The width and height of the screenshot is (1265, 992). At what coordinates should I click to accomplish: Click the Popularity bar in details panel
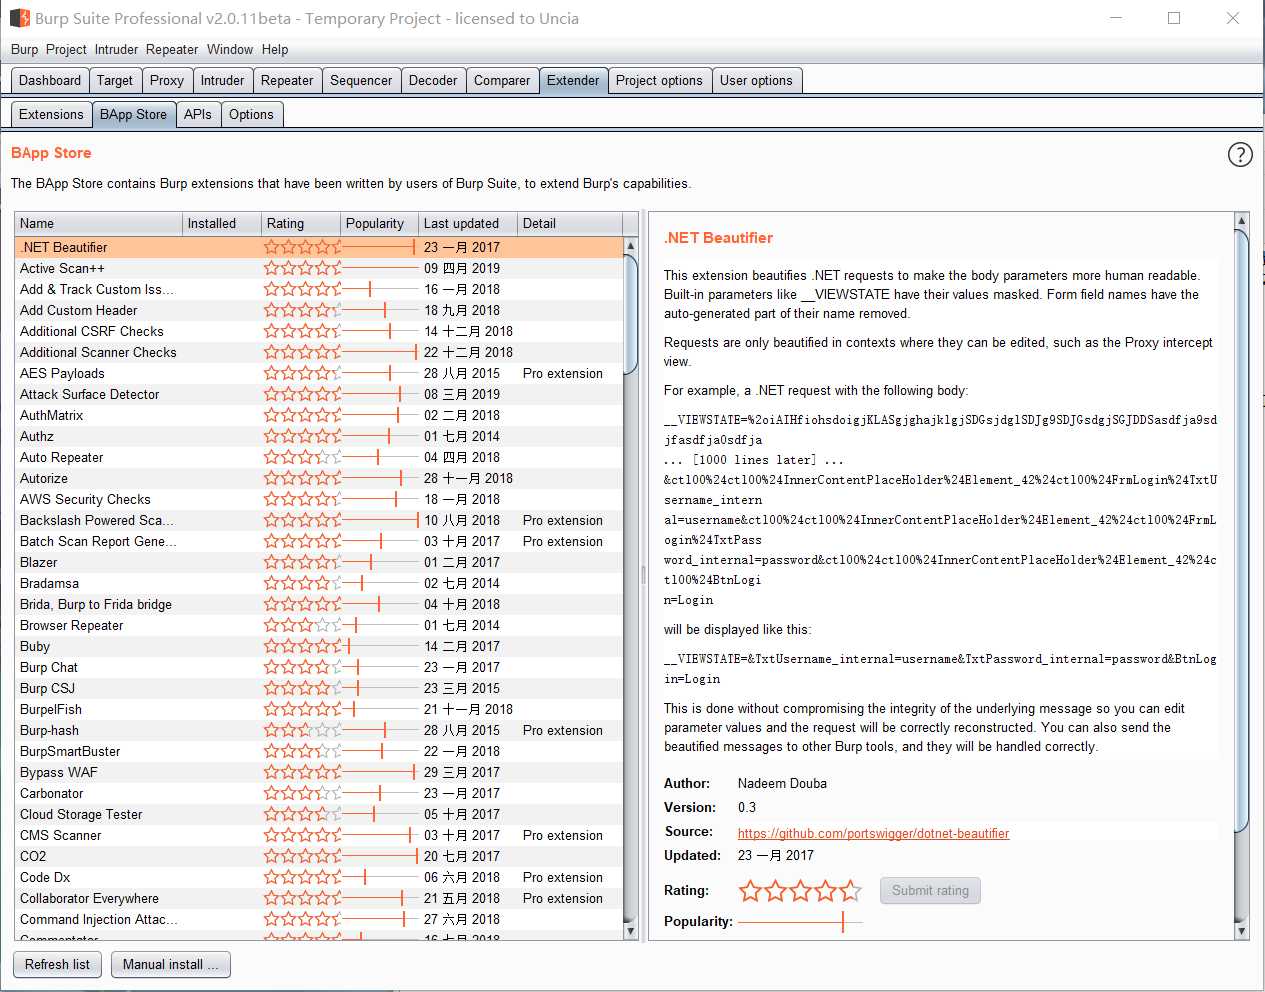(799, 921)
